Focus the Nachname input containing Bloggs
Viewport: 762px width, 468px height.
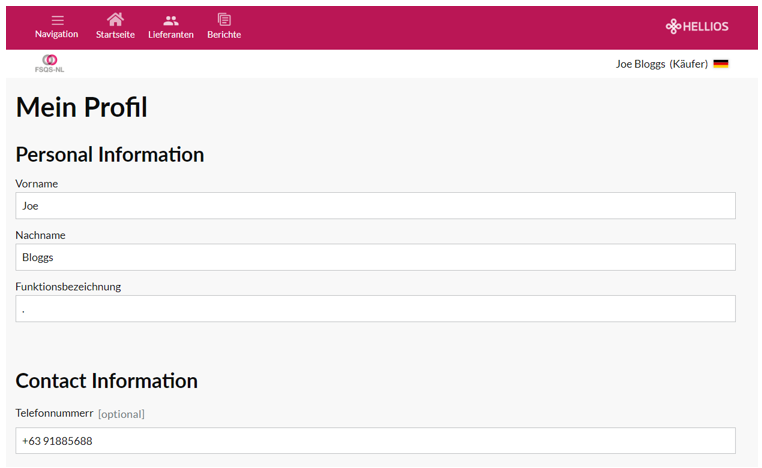[375, 257]
